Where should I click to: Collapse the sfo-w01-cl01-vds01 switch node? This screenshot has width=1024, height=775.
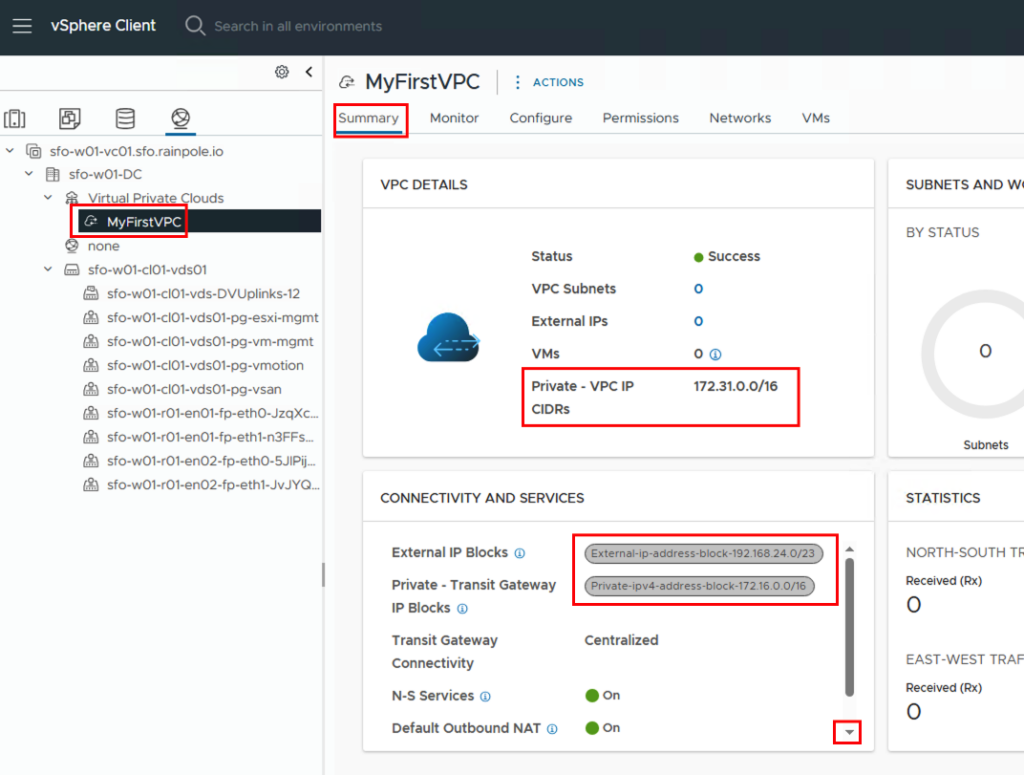[x=48, y=270]
